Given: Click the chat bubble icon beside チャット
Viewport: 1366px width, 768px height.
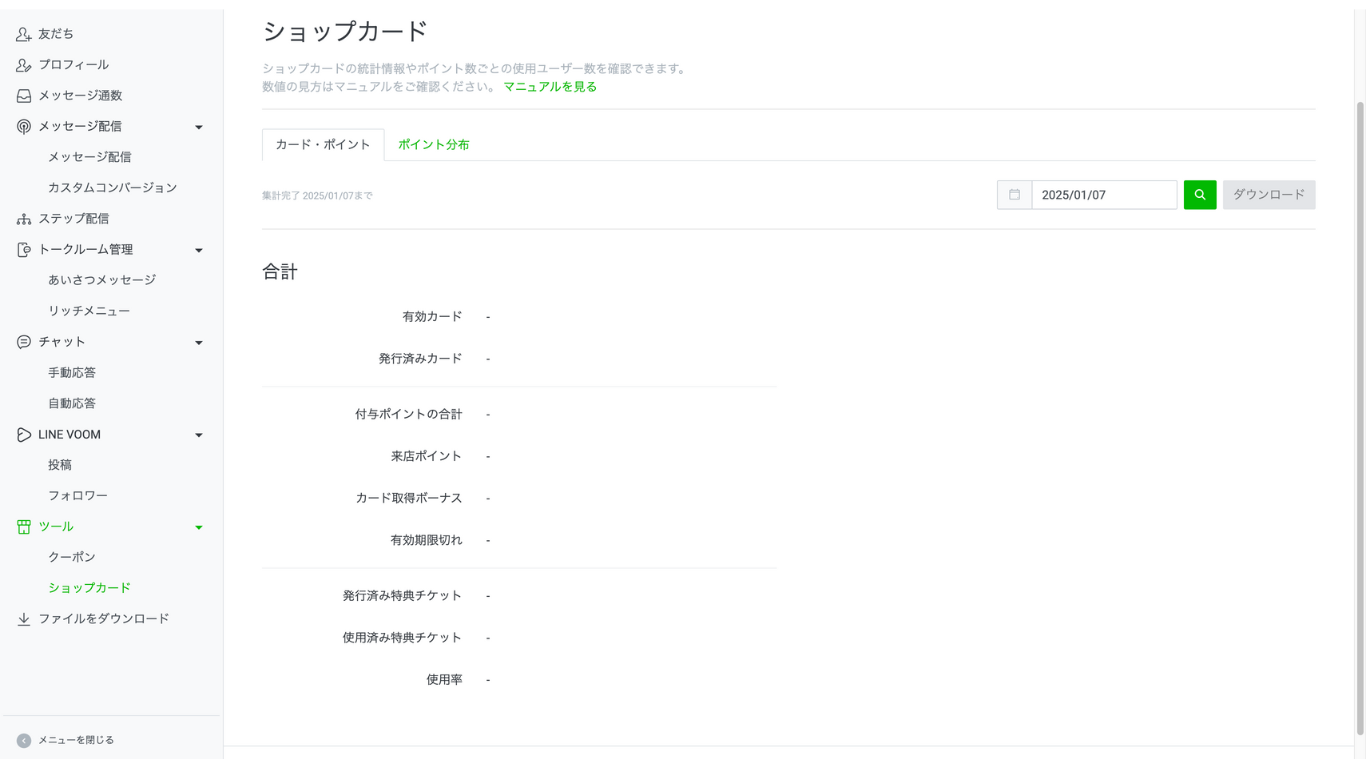Looking at the screenshot, I should click(24, 342).
